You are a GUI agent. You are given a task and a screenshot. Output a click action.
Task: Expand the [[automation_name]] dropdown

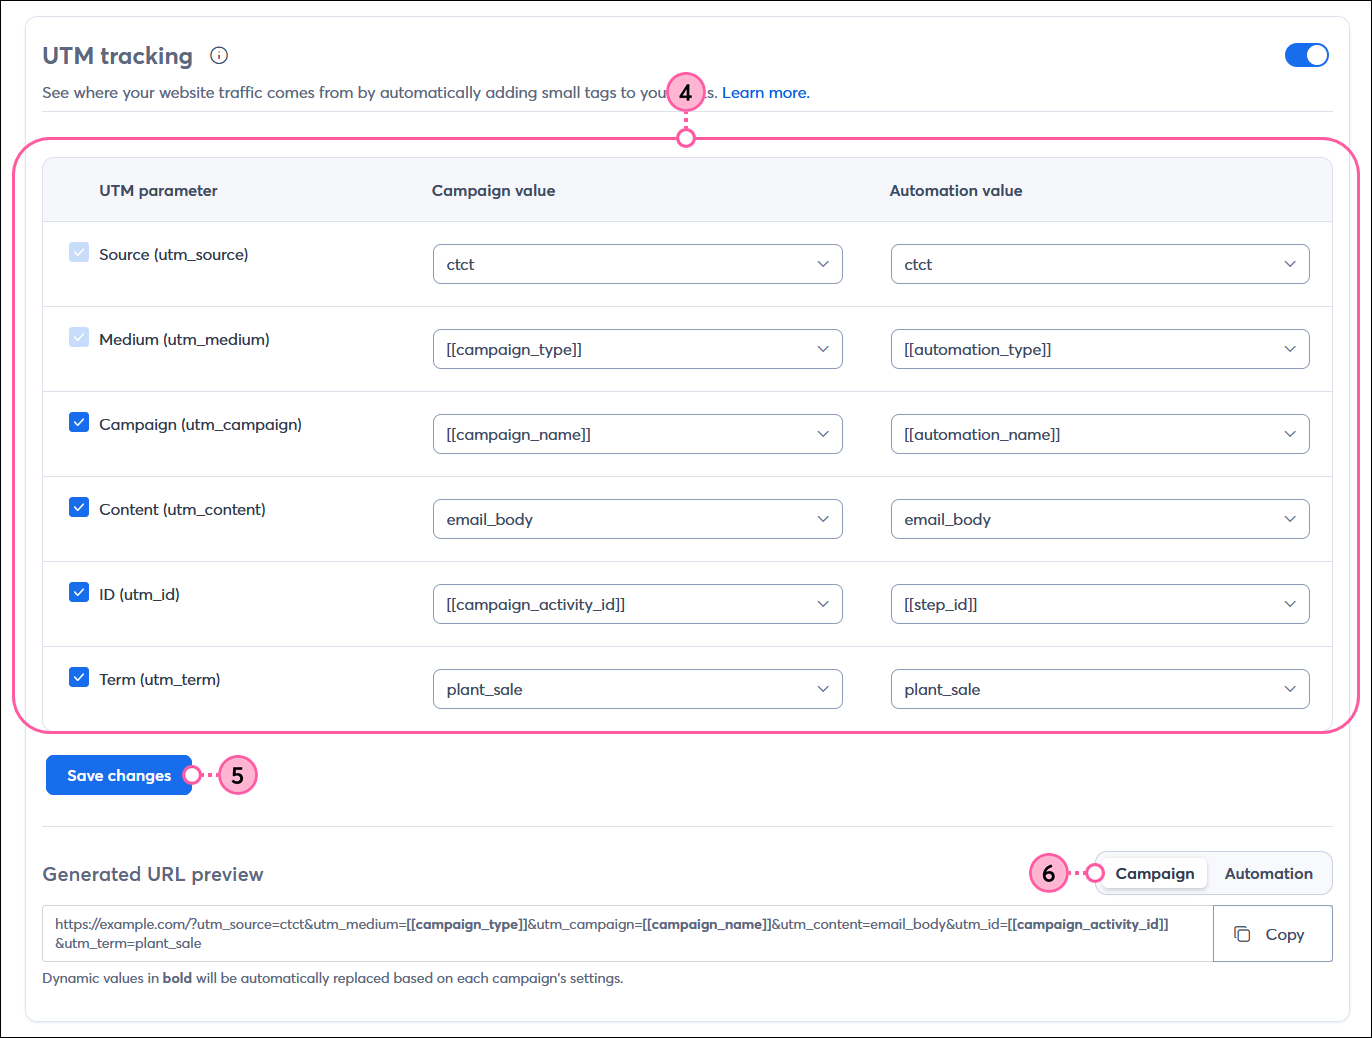pos(1099,434)
